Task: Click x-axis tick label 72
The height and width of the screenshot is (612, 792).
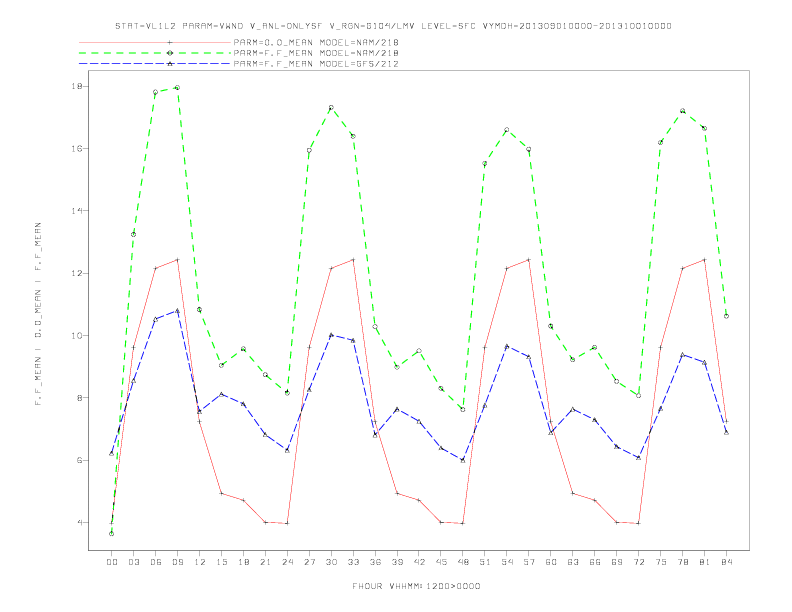Action: [x=638, y=562]
